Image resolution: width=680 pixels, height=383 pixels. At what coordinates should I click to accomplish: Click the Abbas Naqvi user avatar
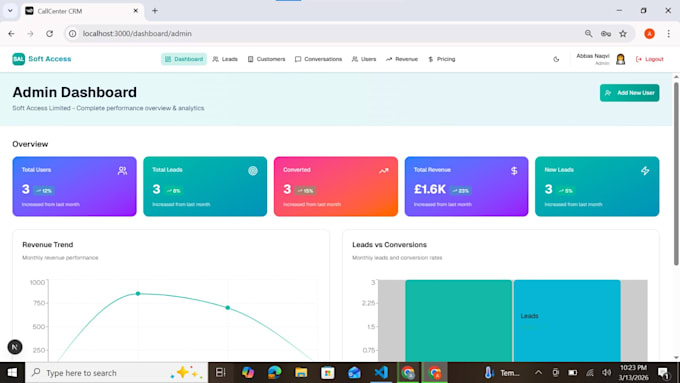click(620, 59)
